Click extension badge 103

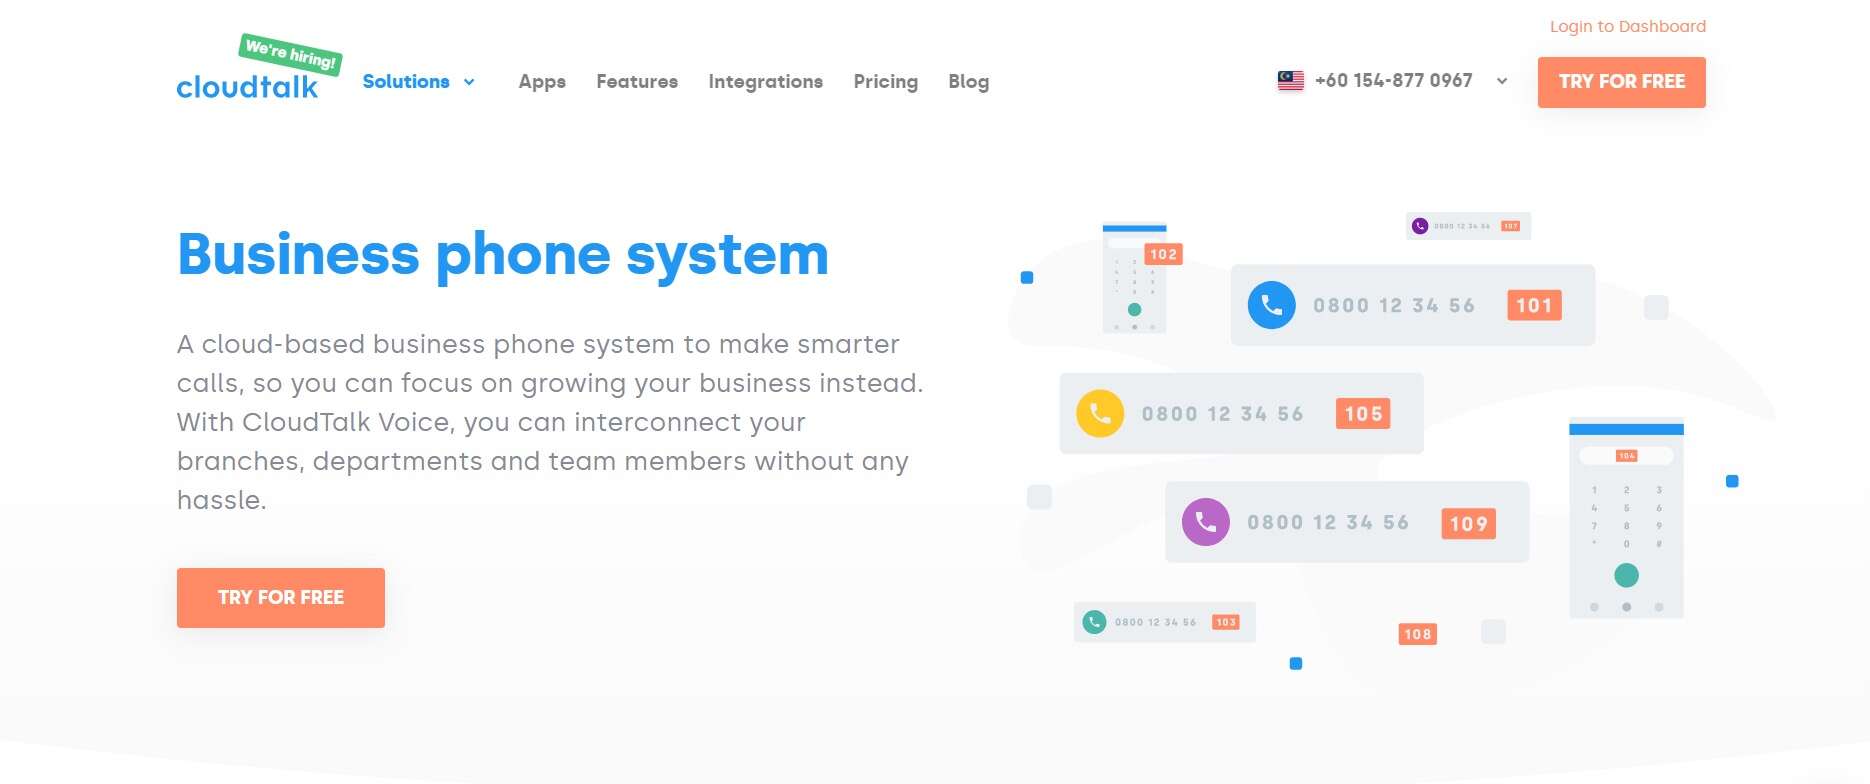1226,622
